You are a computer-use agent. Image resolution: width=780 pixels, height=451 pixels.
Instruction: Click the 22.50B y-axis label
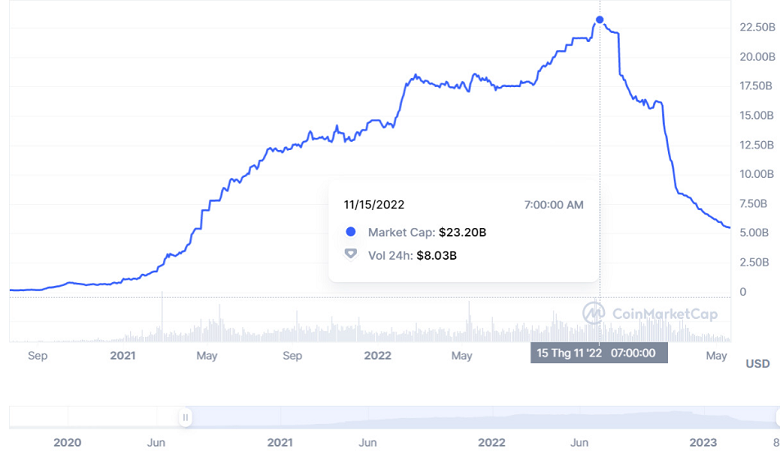point(757,27)
